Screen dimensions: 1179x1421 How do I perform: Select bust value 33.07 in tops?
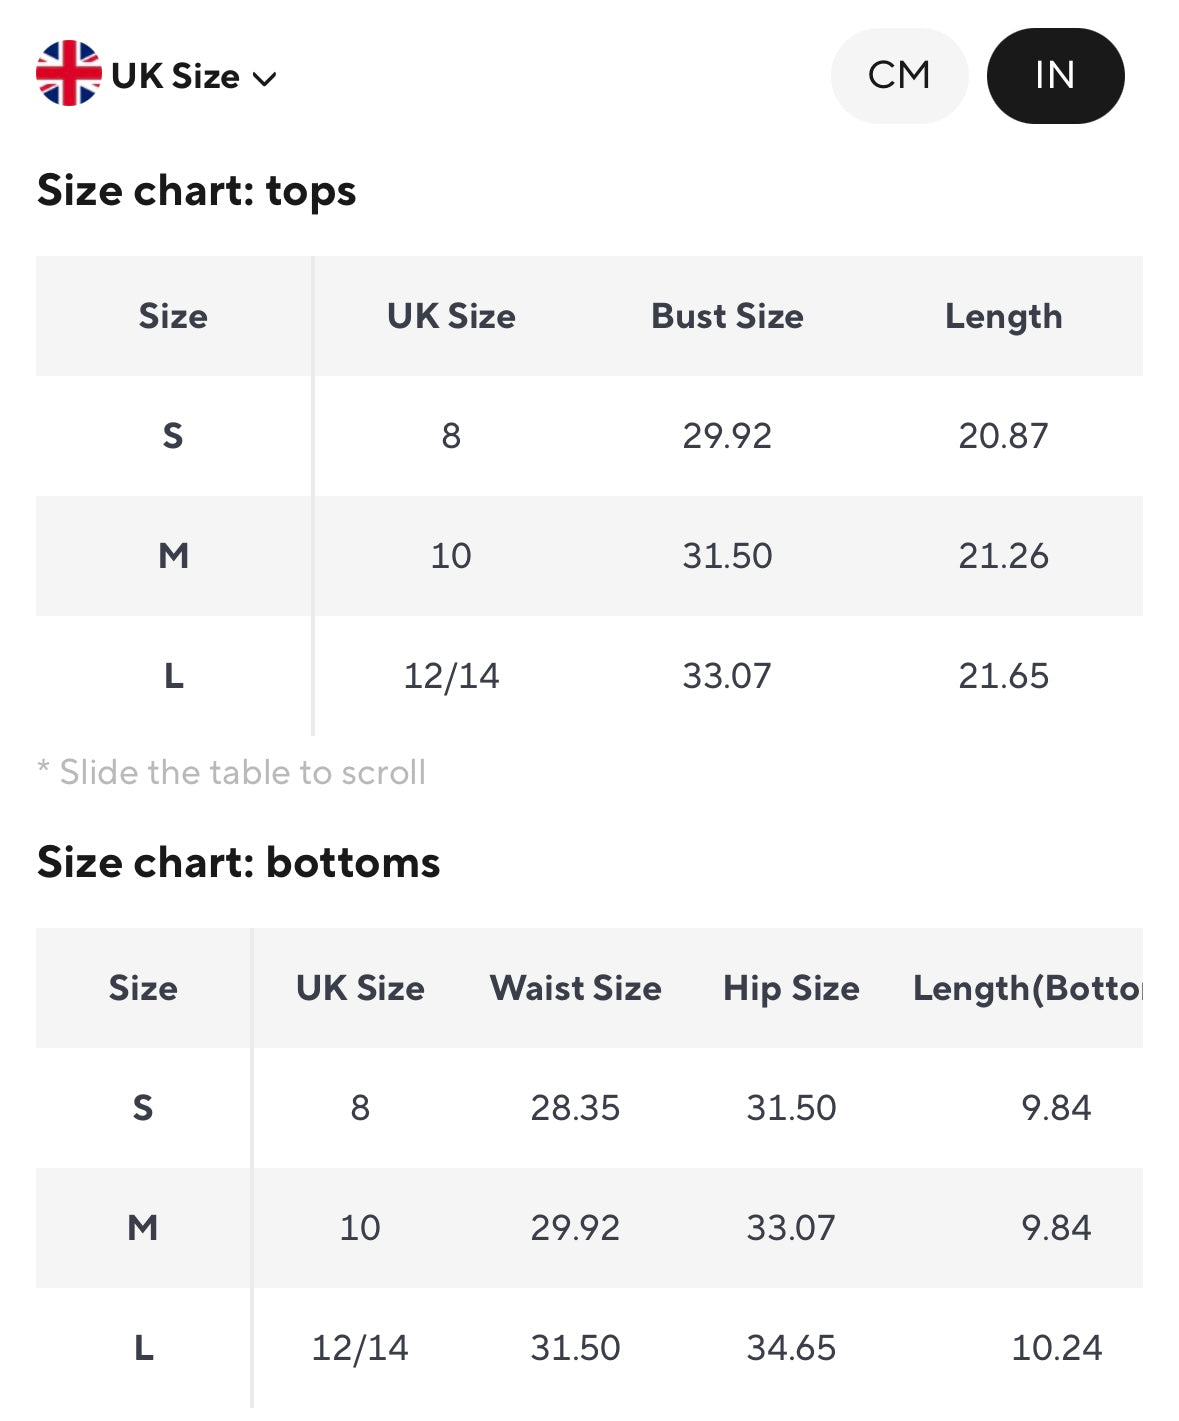click(x=727, y=676)
